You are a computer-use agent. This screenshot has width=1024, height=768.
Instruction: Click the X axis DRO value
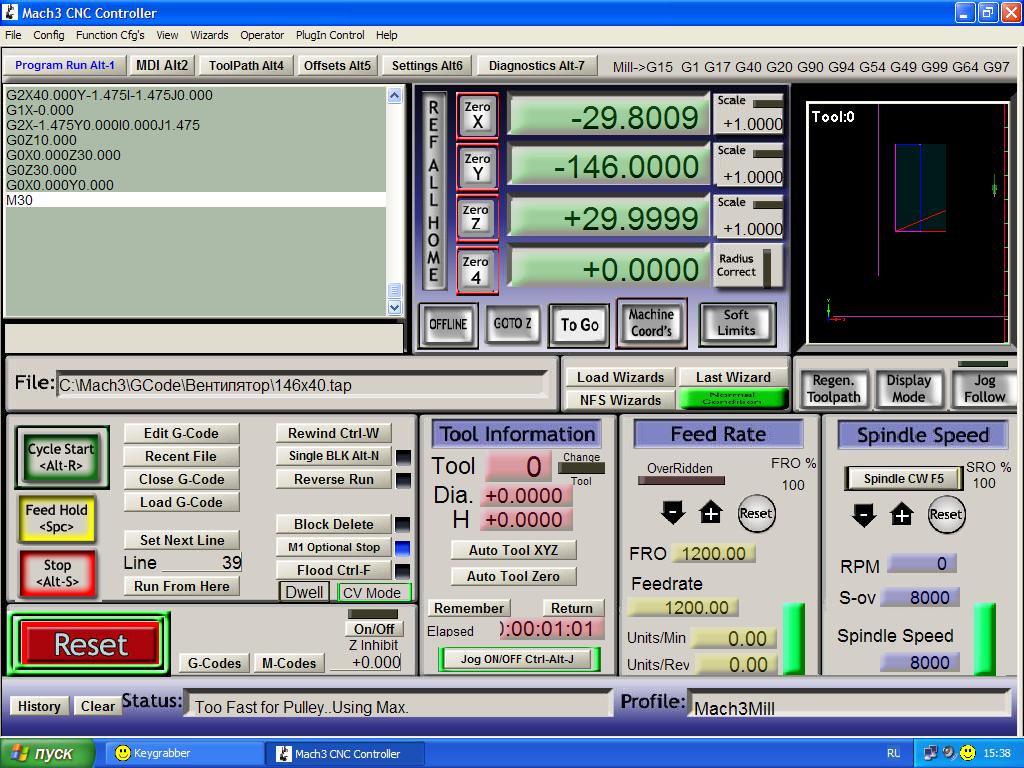tap(609, 118)
